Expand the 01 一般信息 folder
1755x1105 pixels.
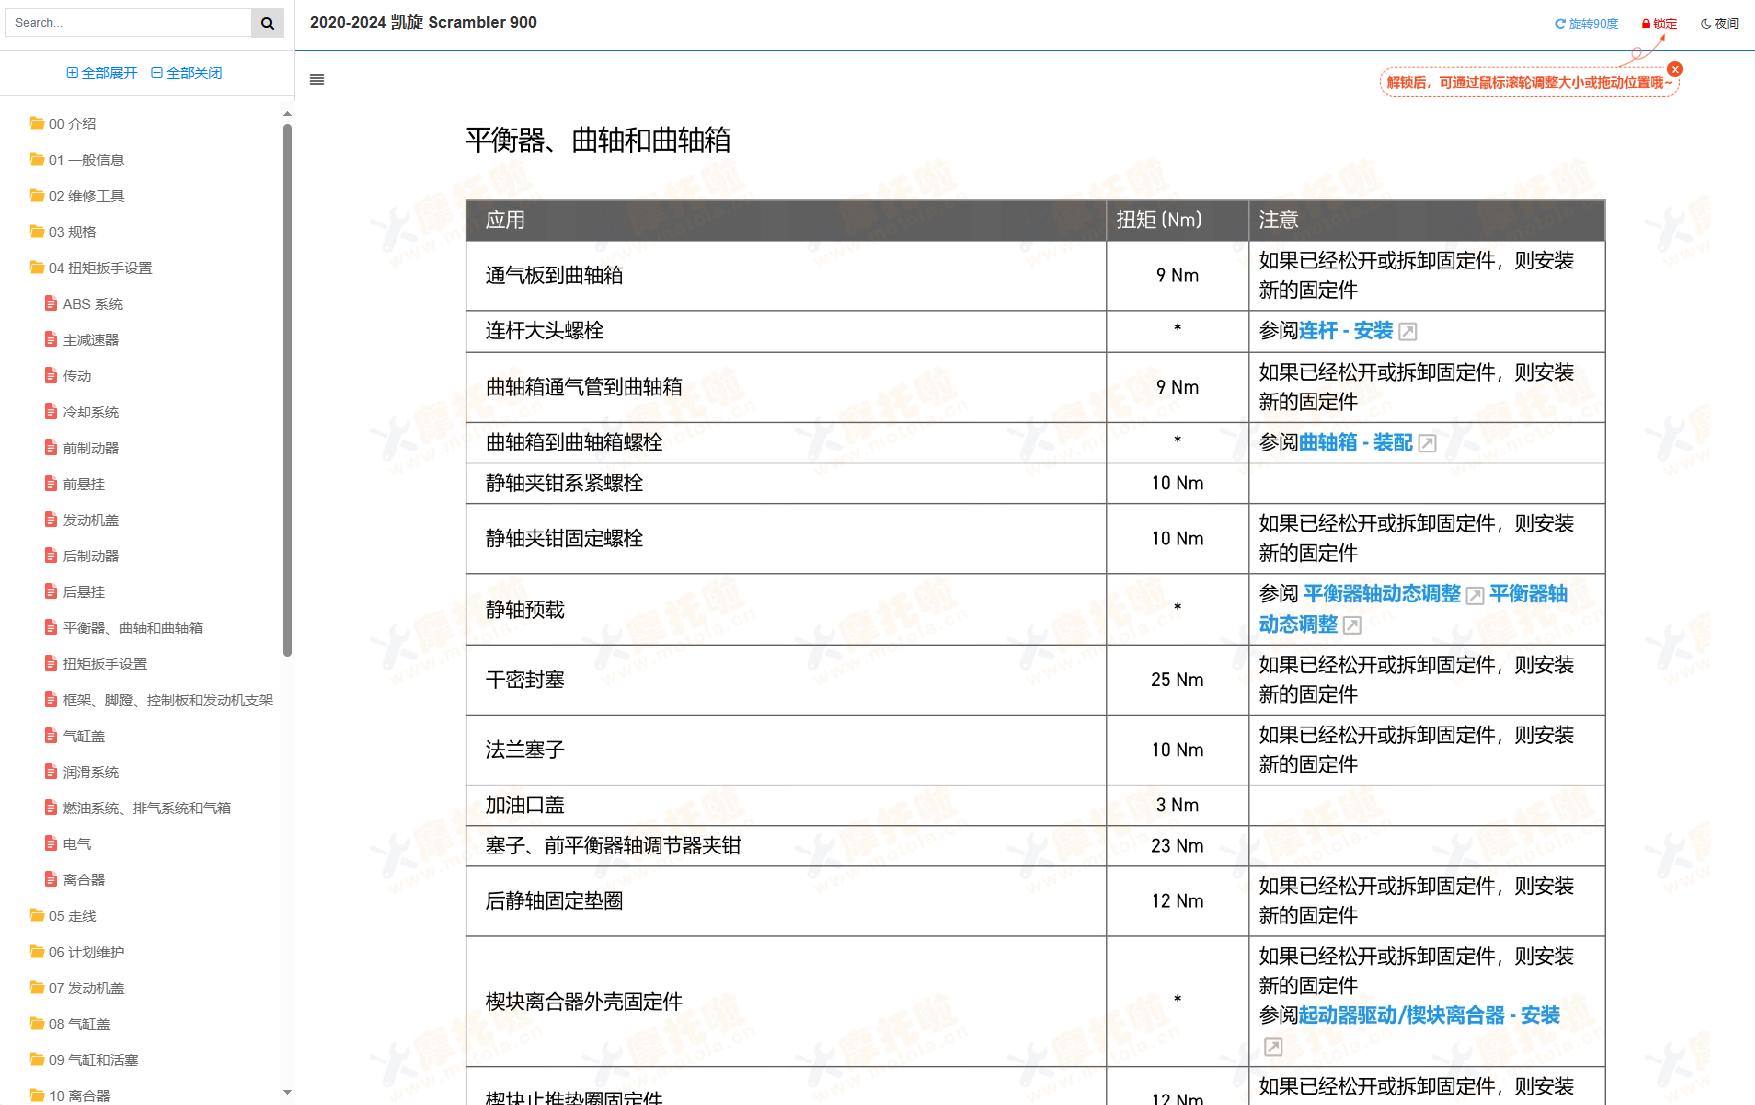pyautogui.click(x=77, y=160)
